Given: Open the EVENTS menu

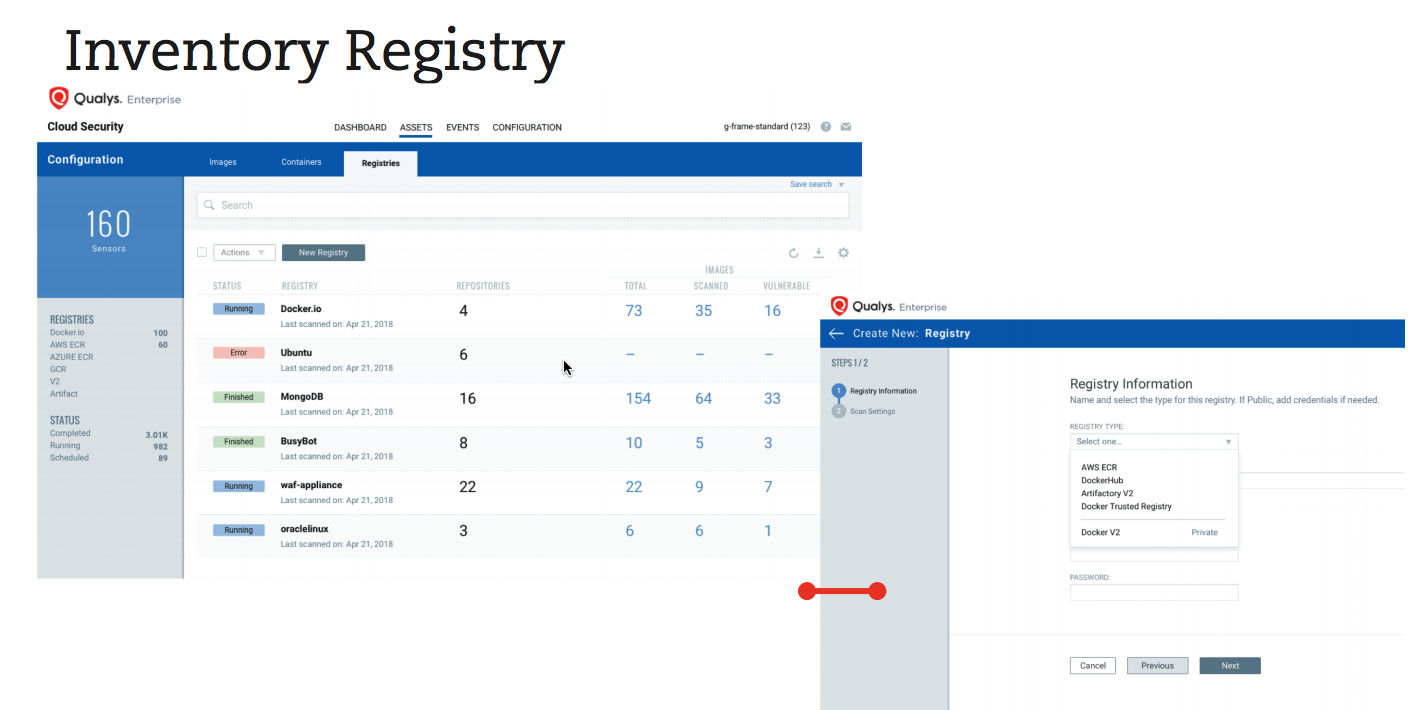Looking at the screenshot, I should [462, 127].
